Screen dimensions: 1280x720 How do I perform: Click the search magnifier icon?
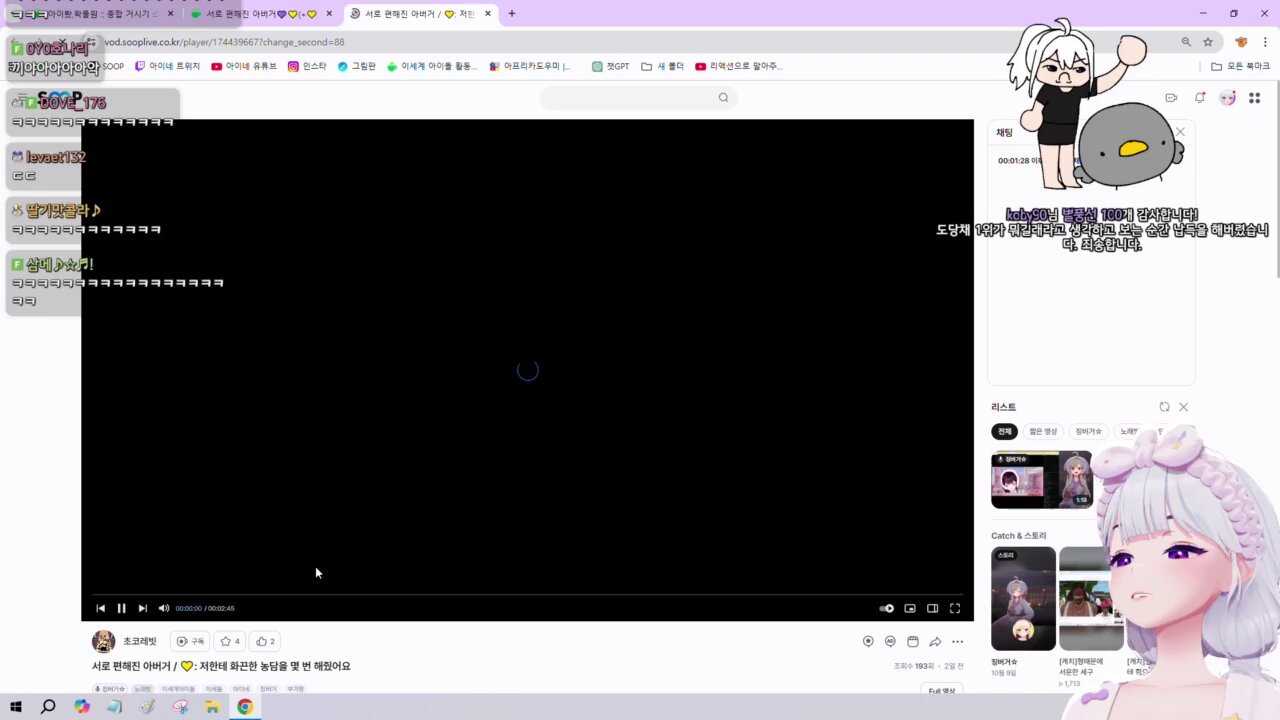point(723,97)
